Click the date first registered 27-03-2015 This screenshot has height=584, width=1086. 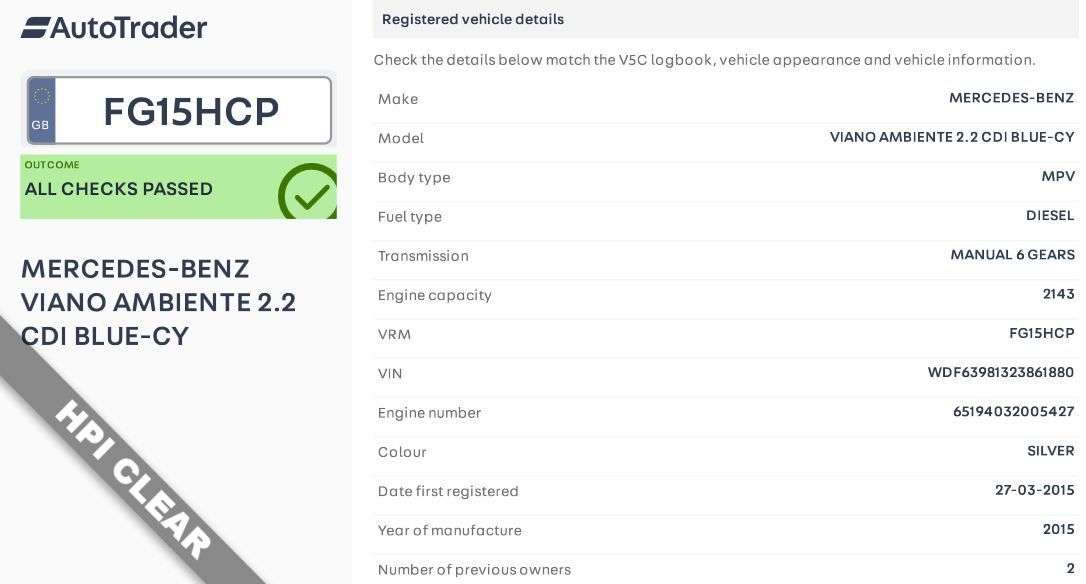[x=1034, y=490]
